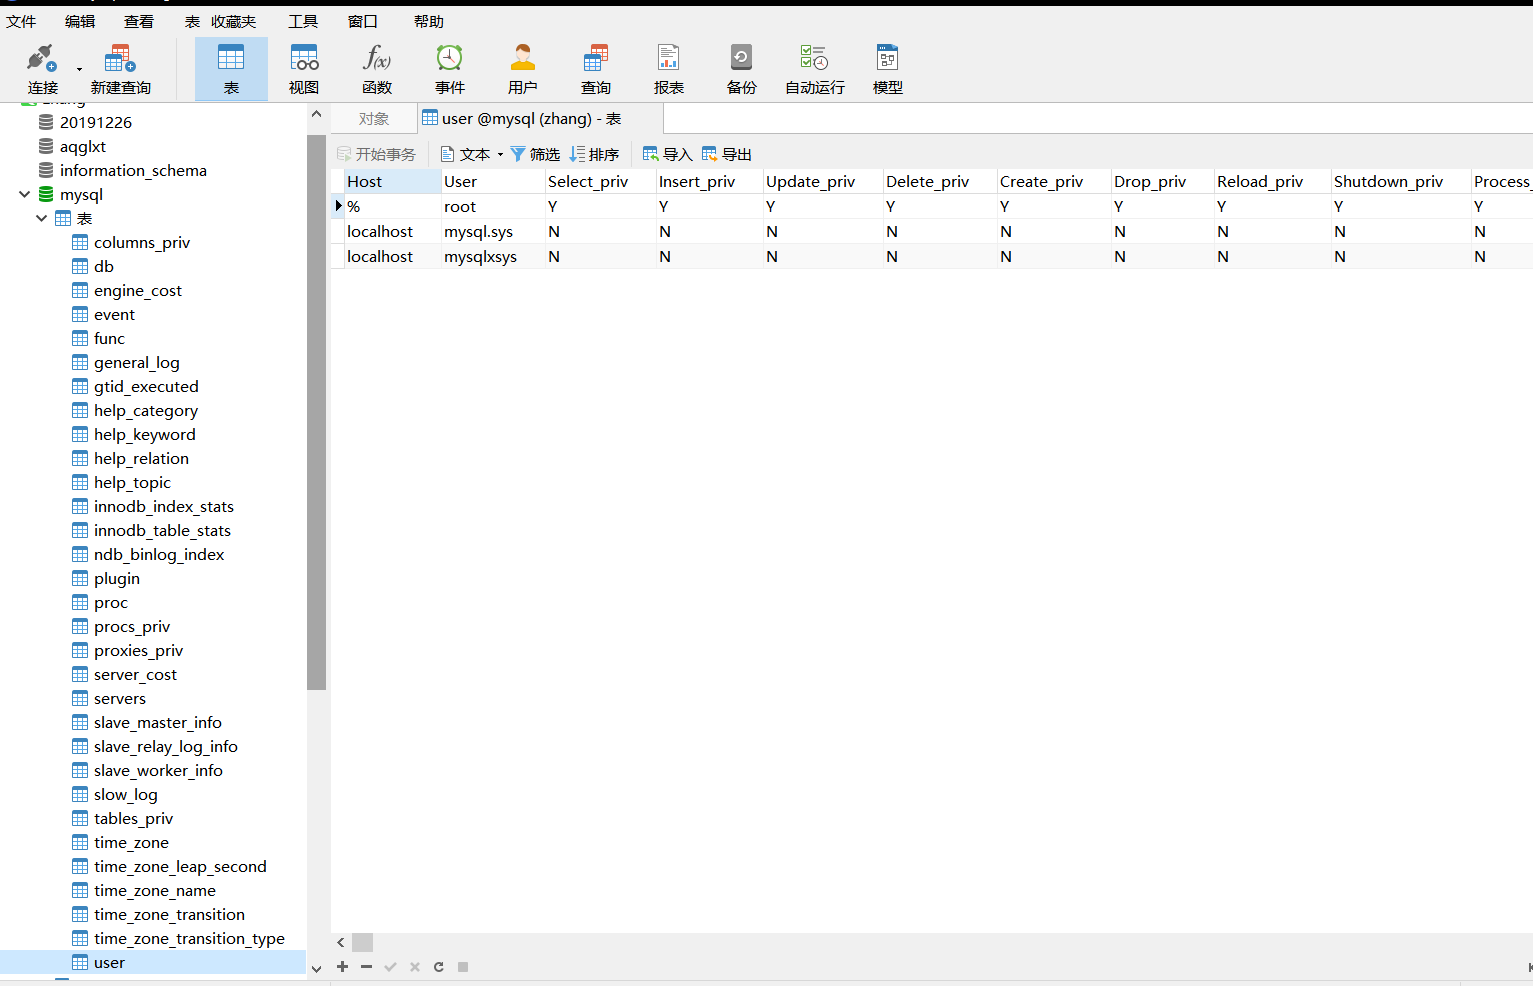Click the Import (导入) button
Screen dimensions: 1533x986
(667, 154)
